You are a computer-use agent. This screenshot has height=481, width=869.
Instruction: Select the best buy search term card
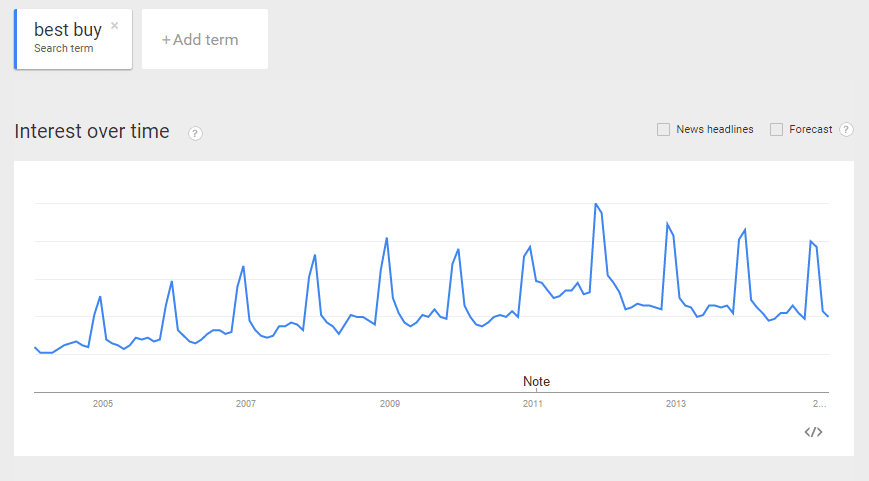tap(73, 39)
